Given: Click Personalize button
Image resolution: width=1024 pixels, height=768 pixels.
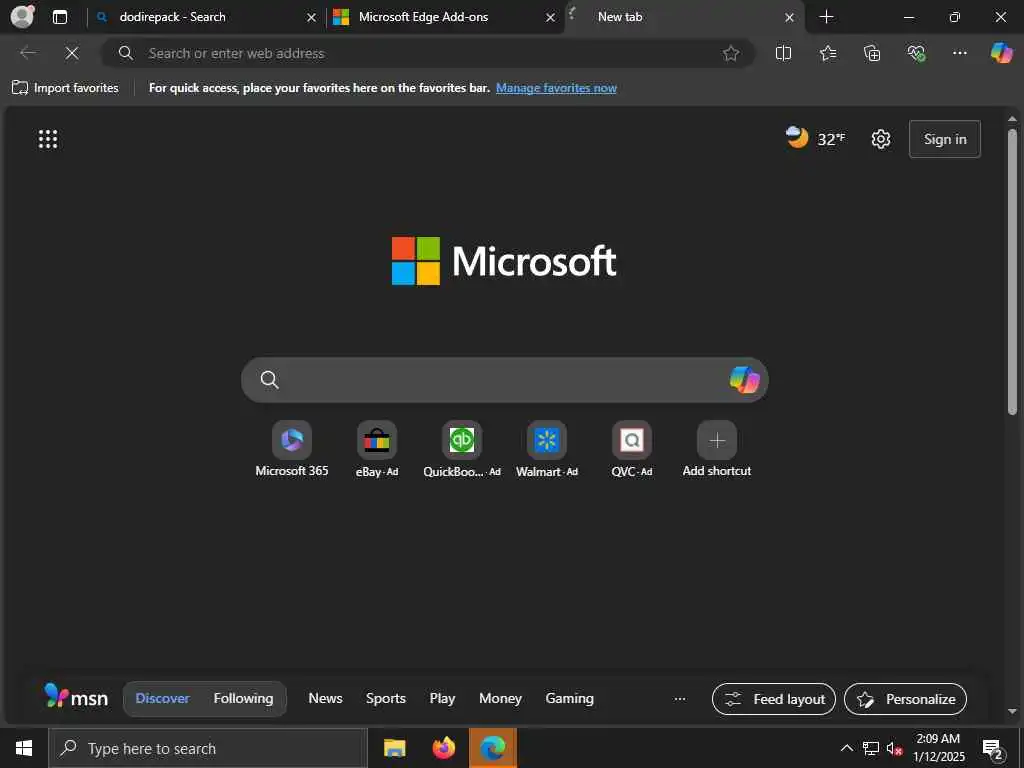Looking at the screenshot, I should (x=905, y=699).
